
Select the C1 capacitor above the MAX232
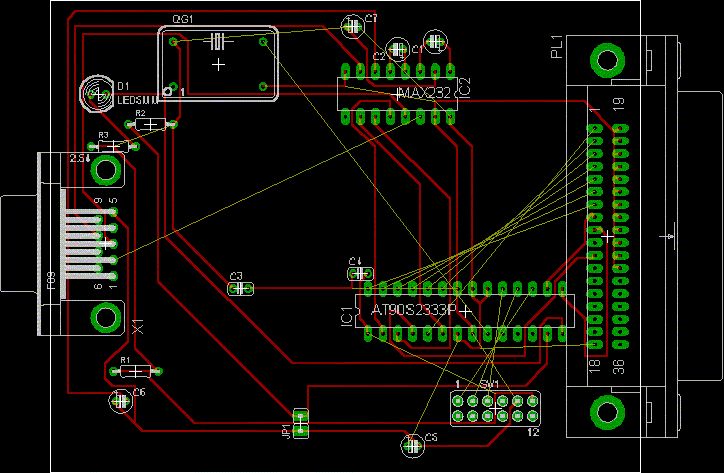tap(435, 42)
